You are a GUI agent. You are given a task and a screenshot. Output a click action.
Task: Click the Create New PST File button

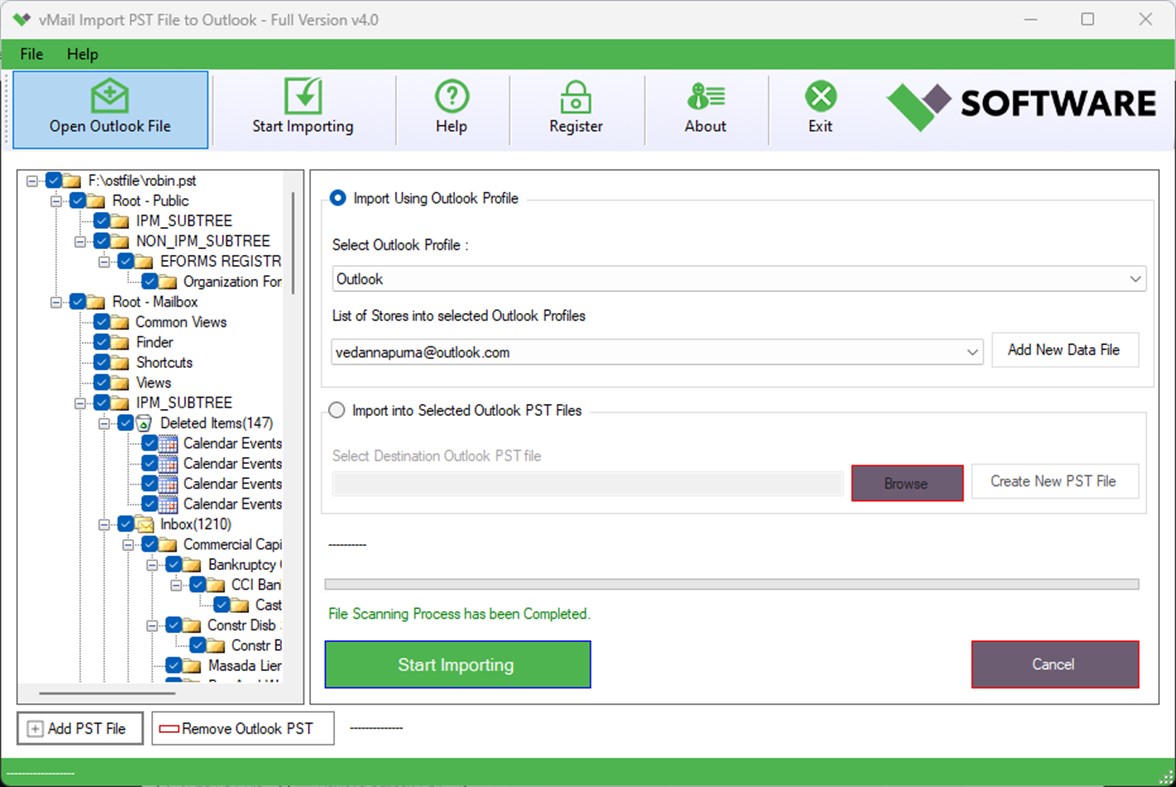pos(1055,481)
